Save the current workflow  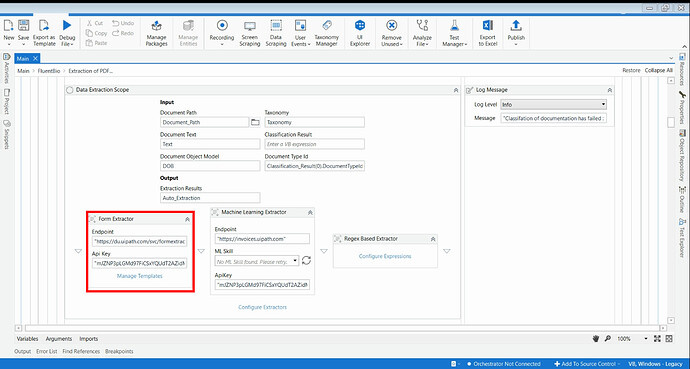point(23,32)
